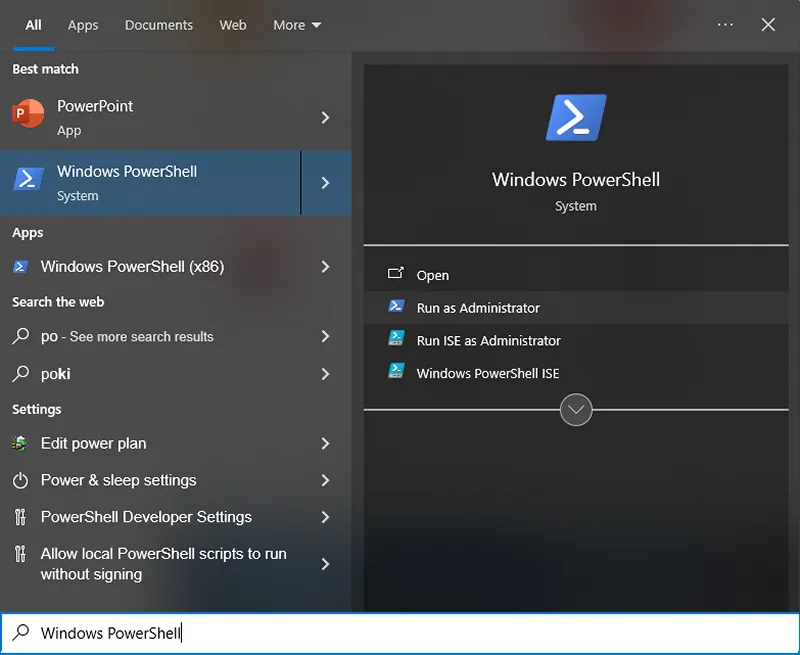Expand the More filter dropdown
Image resolution: width=800 pixels, height=655 pixels.
click(x=297, y=25)
